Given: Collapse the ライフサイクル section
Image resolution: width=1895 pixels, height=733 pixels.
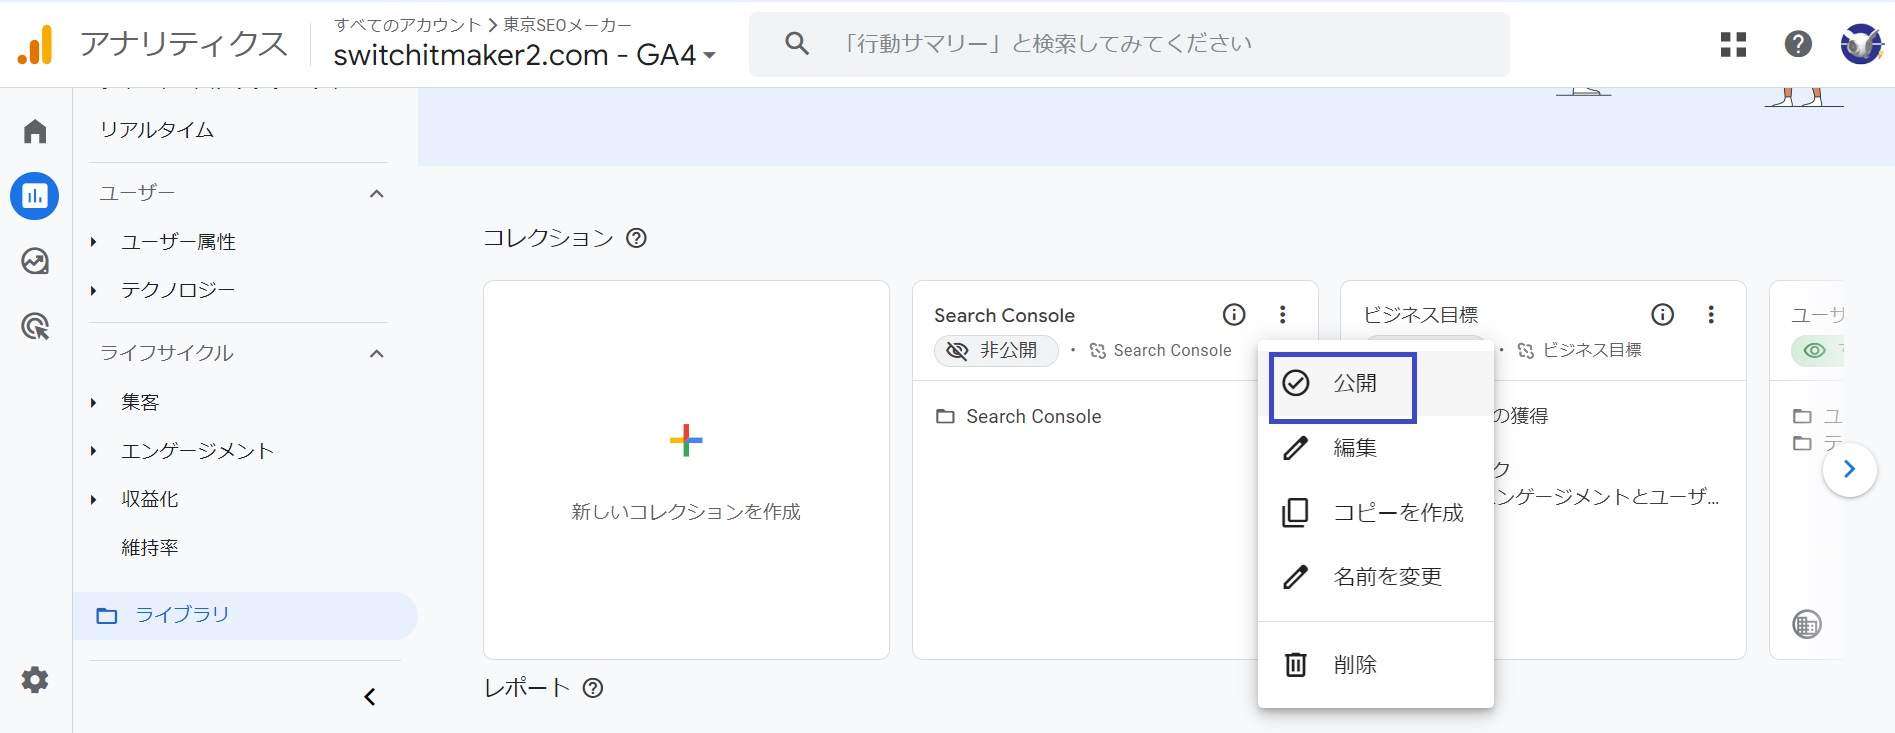Looking at the screenshot, I should 377,354.
